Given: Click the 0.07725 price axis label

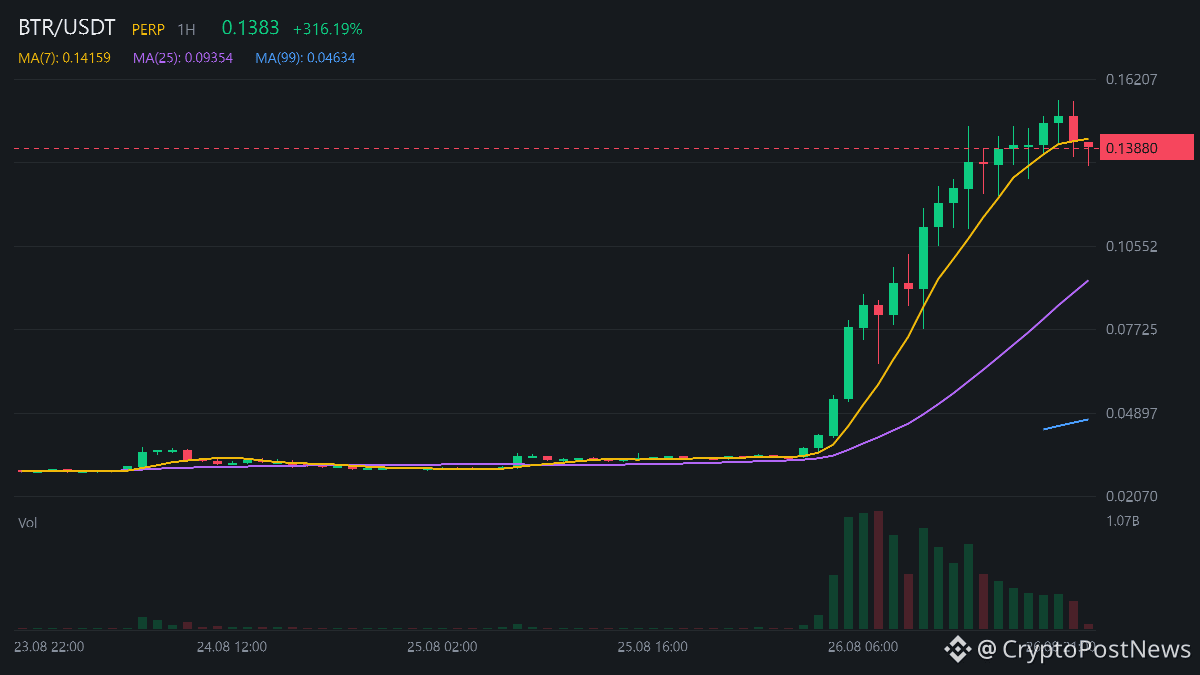Looking at the screenshot, I should coord(1131,329).
